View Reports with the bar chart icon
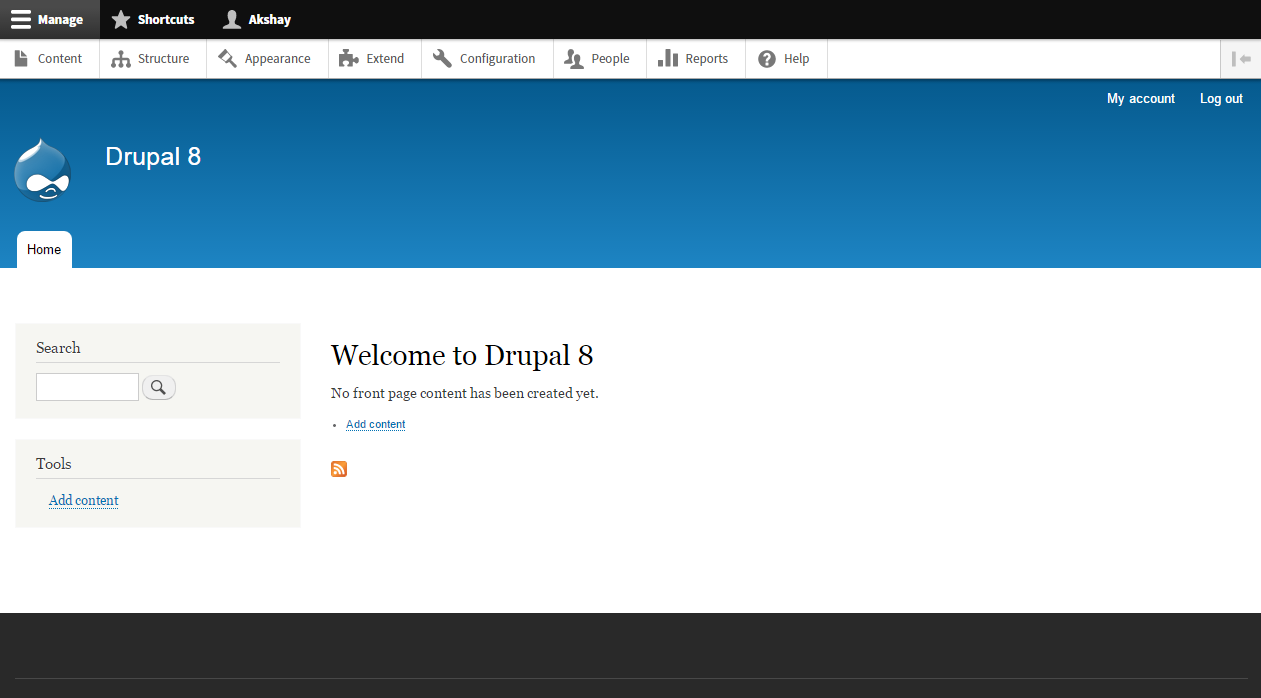 point(695,59)
